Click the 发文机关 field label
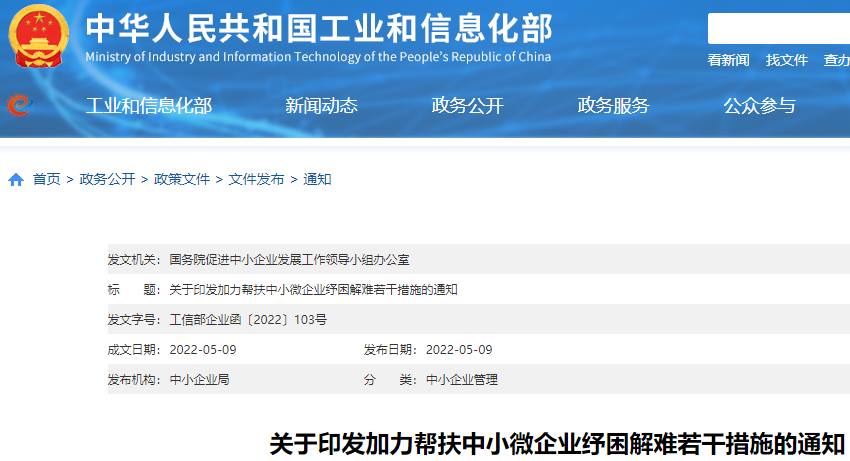Image resolution: width=850 pixels, height=461 pixels. point(134,260)
